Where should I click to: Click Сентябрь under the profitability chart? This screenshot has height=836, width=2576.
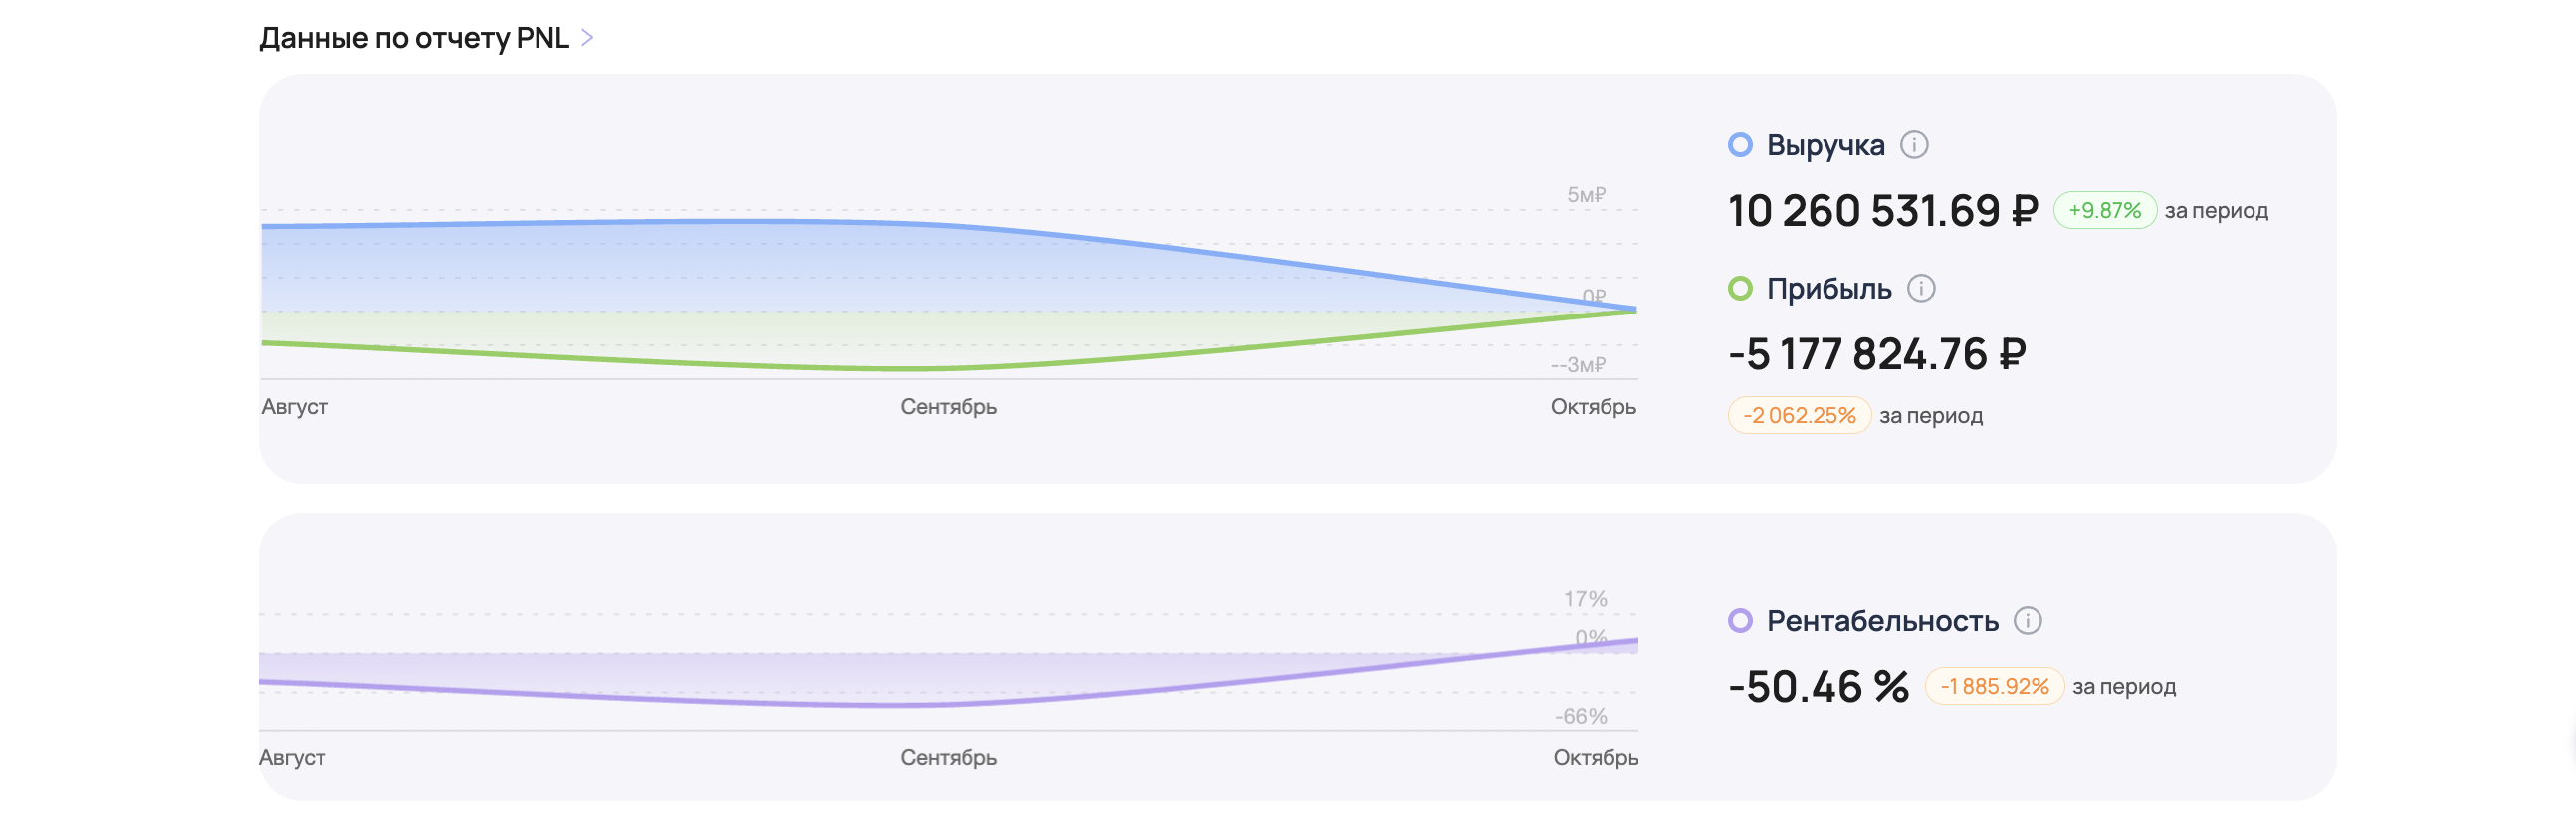[x=948, y=759]
